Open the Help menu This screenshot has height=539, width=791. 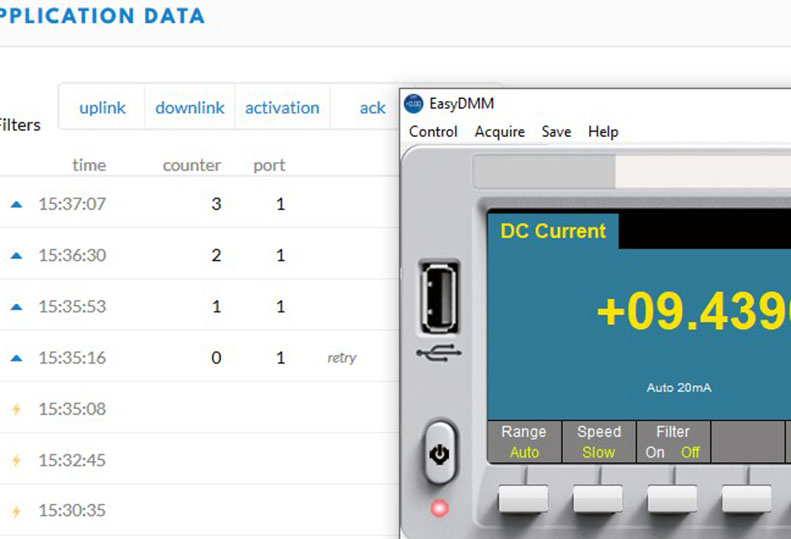click(x=603, y=132)
